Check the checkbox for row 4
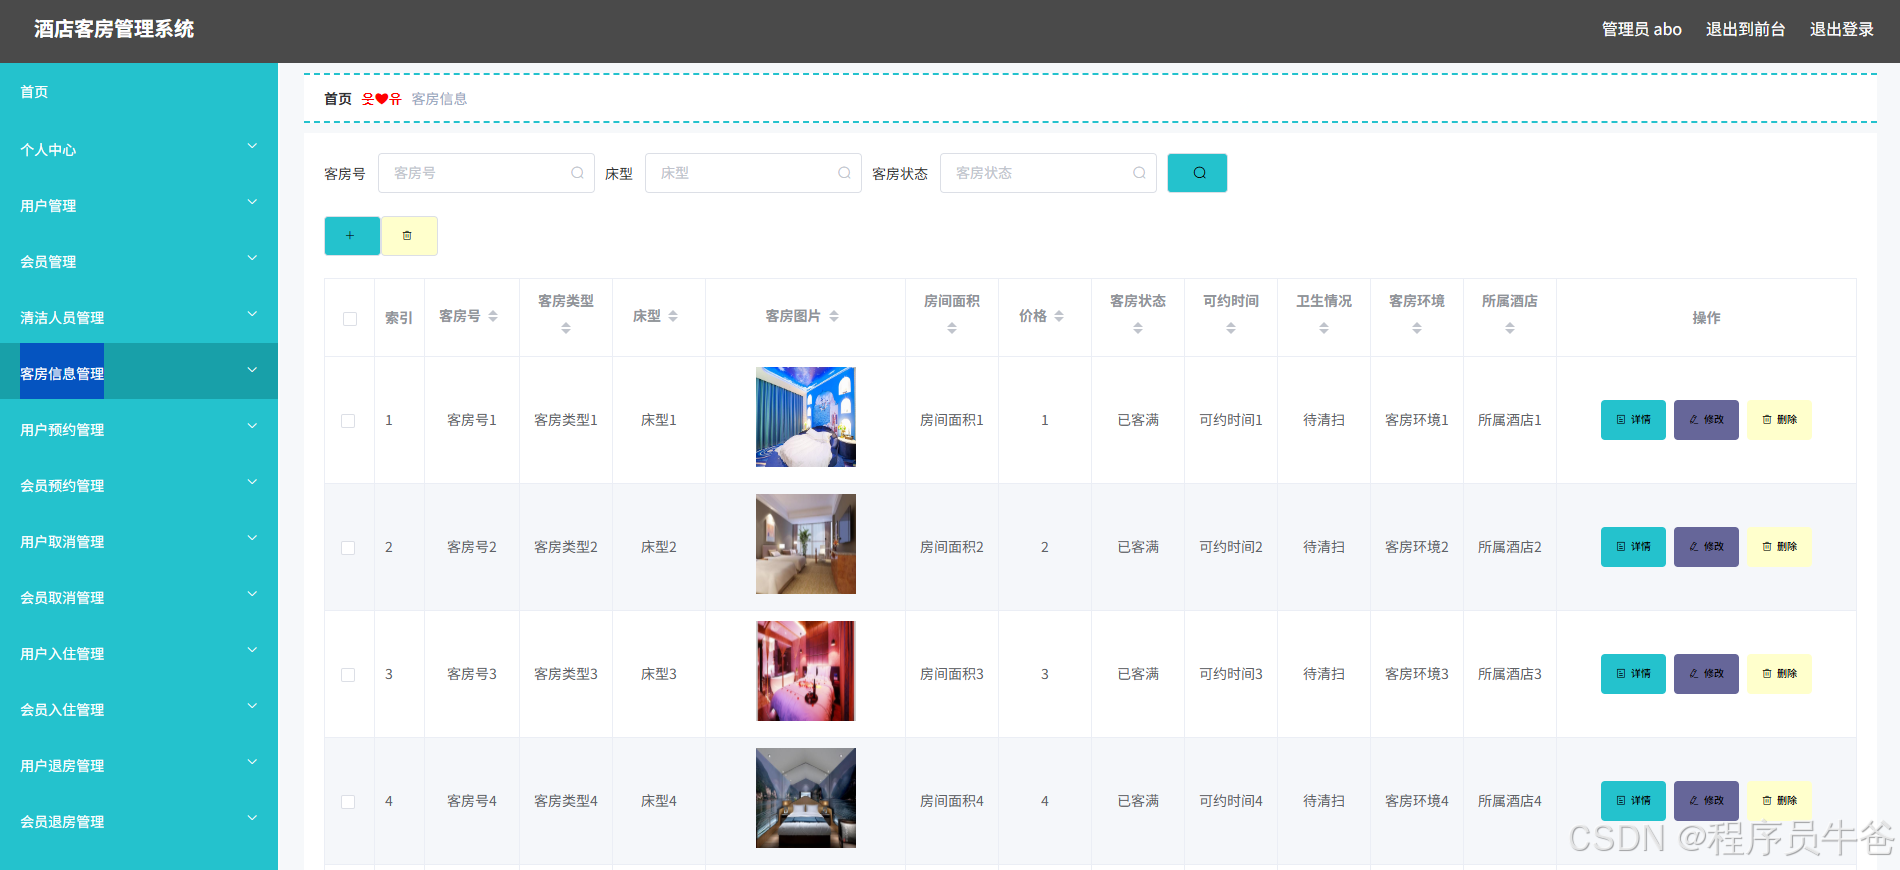Screen dimensions: 1900x870 tap(348, 802)
